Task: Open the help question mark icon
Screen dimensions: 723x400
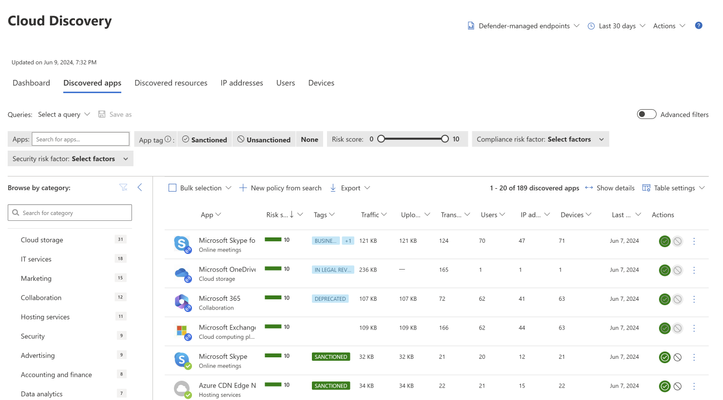Action: [698, 26]
